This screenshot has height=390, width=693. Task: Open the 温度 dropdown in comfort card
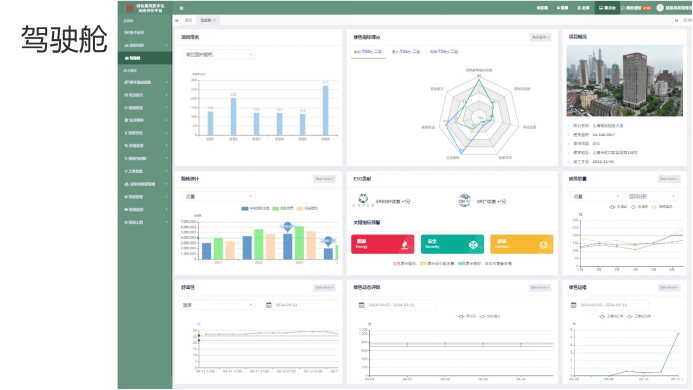coord(217,305)
